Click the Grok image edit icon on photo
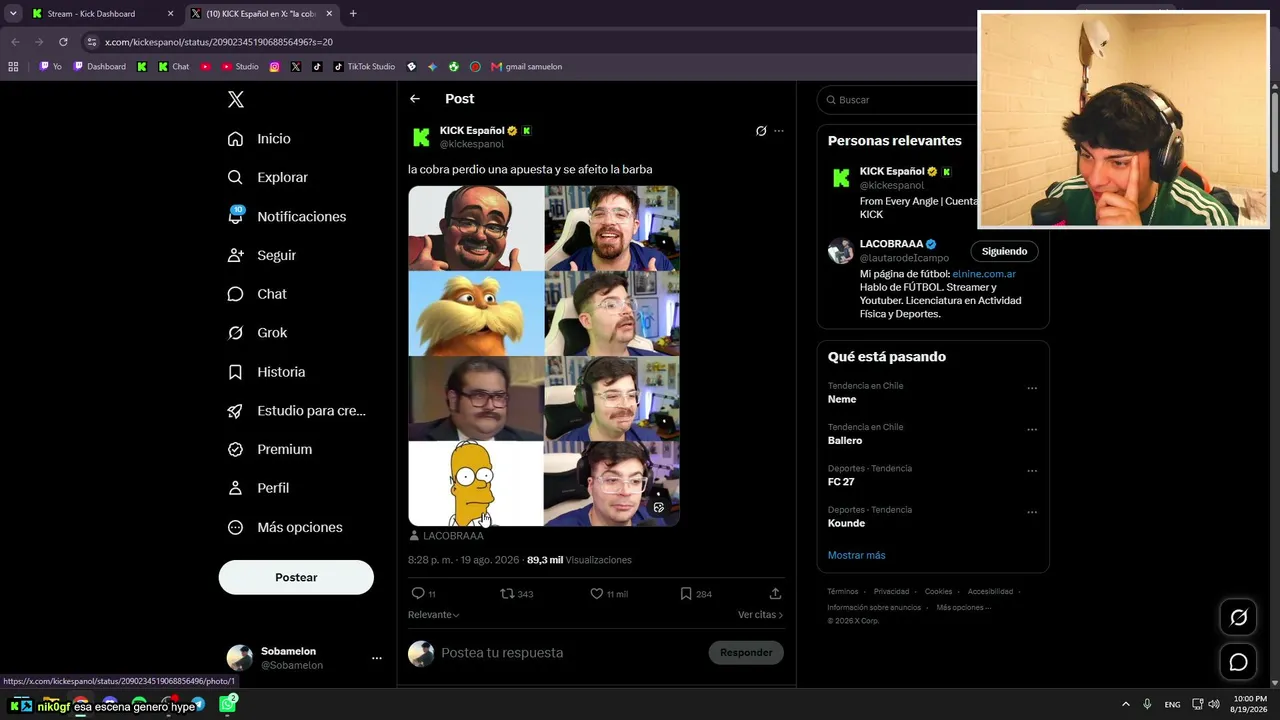Screen dimensions: 1280x720 click(x=658, y=508)
